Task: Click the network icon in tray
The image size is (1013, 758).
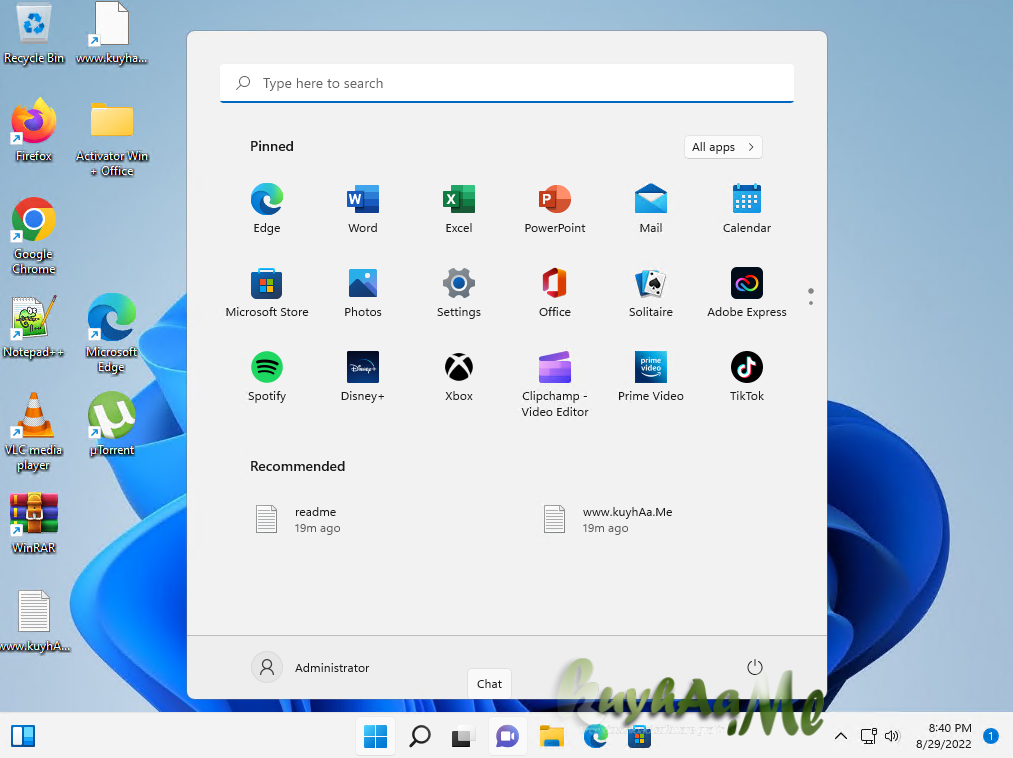Action: coord(868,736)
